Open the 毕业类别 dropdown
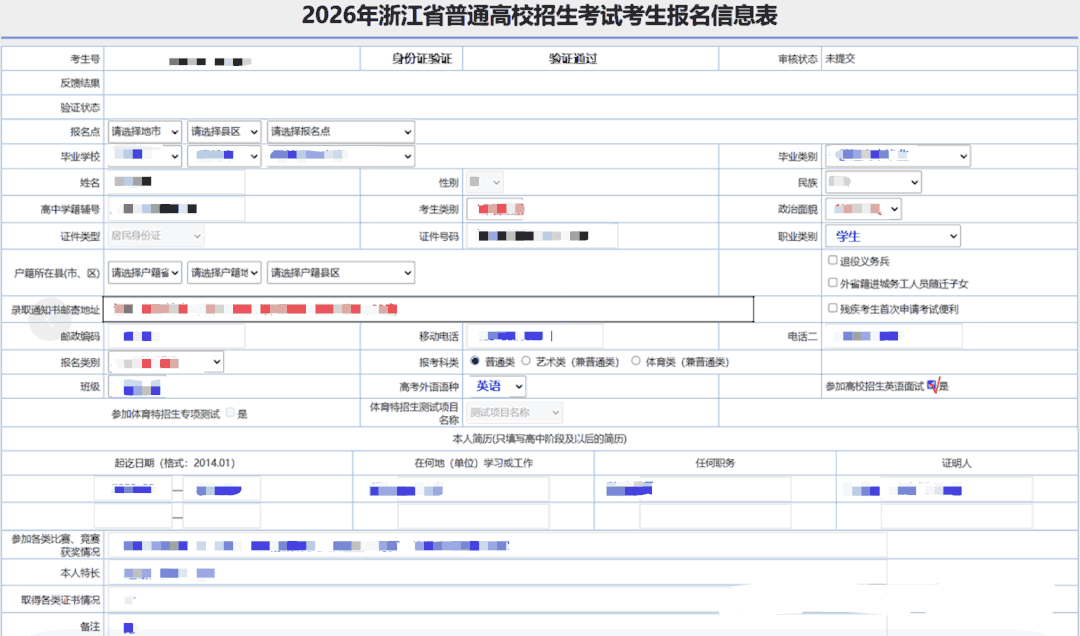Screen dimensions: 1080x636 coord(897,156)
